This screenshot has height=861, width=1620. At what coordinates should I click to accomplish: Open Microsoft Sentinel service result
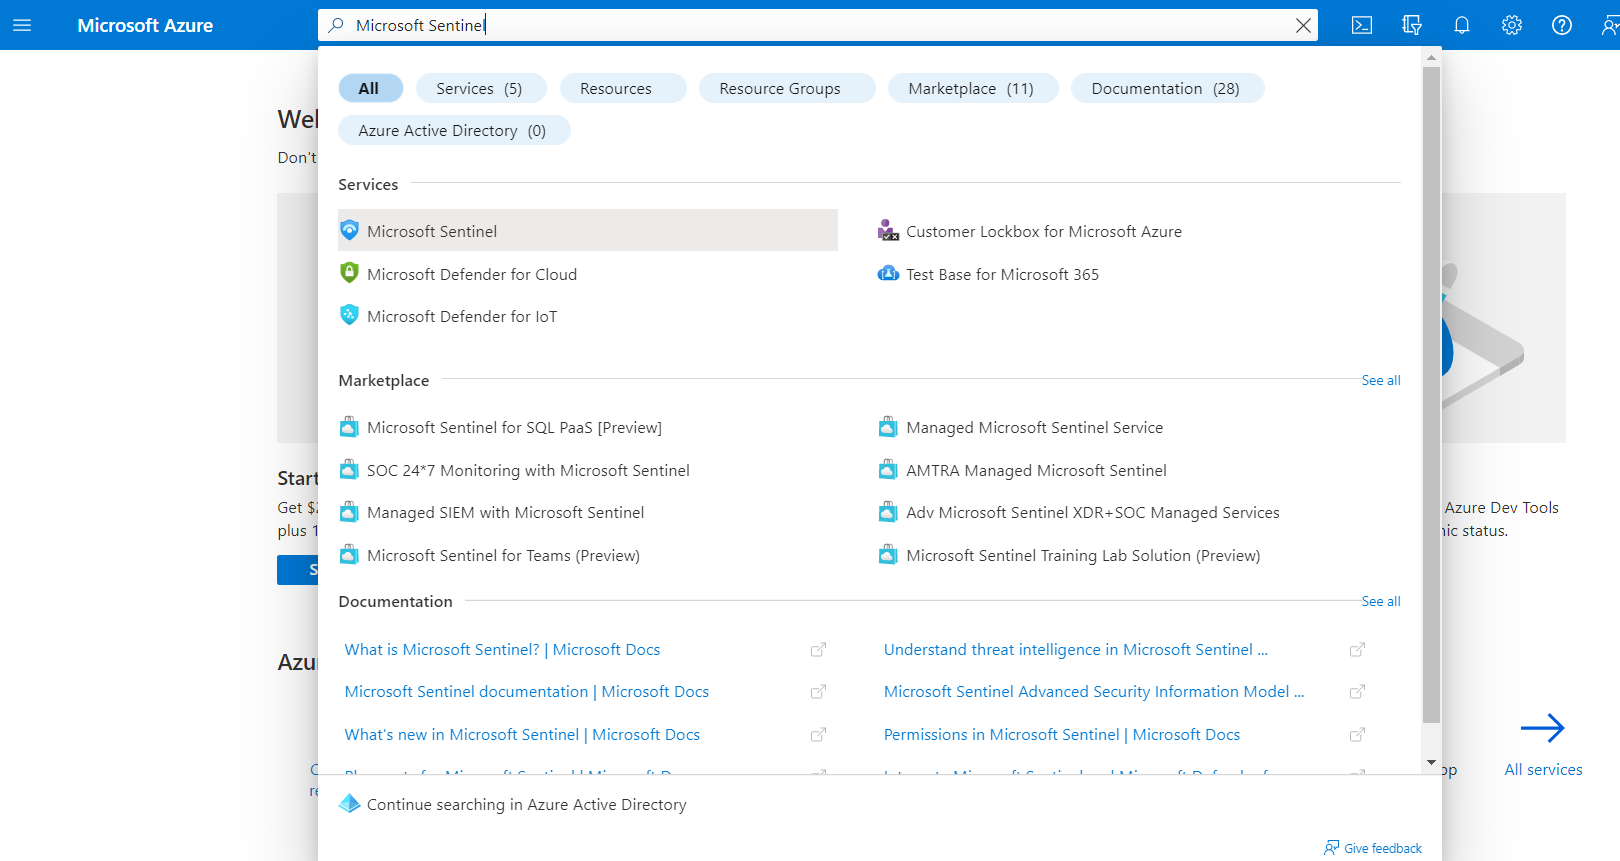click(x=432, y=231)
